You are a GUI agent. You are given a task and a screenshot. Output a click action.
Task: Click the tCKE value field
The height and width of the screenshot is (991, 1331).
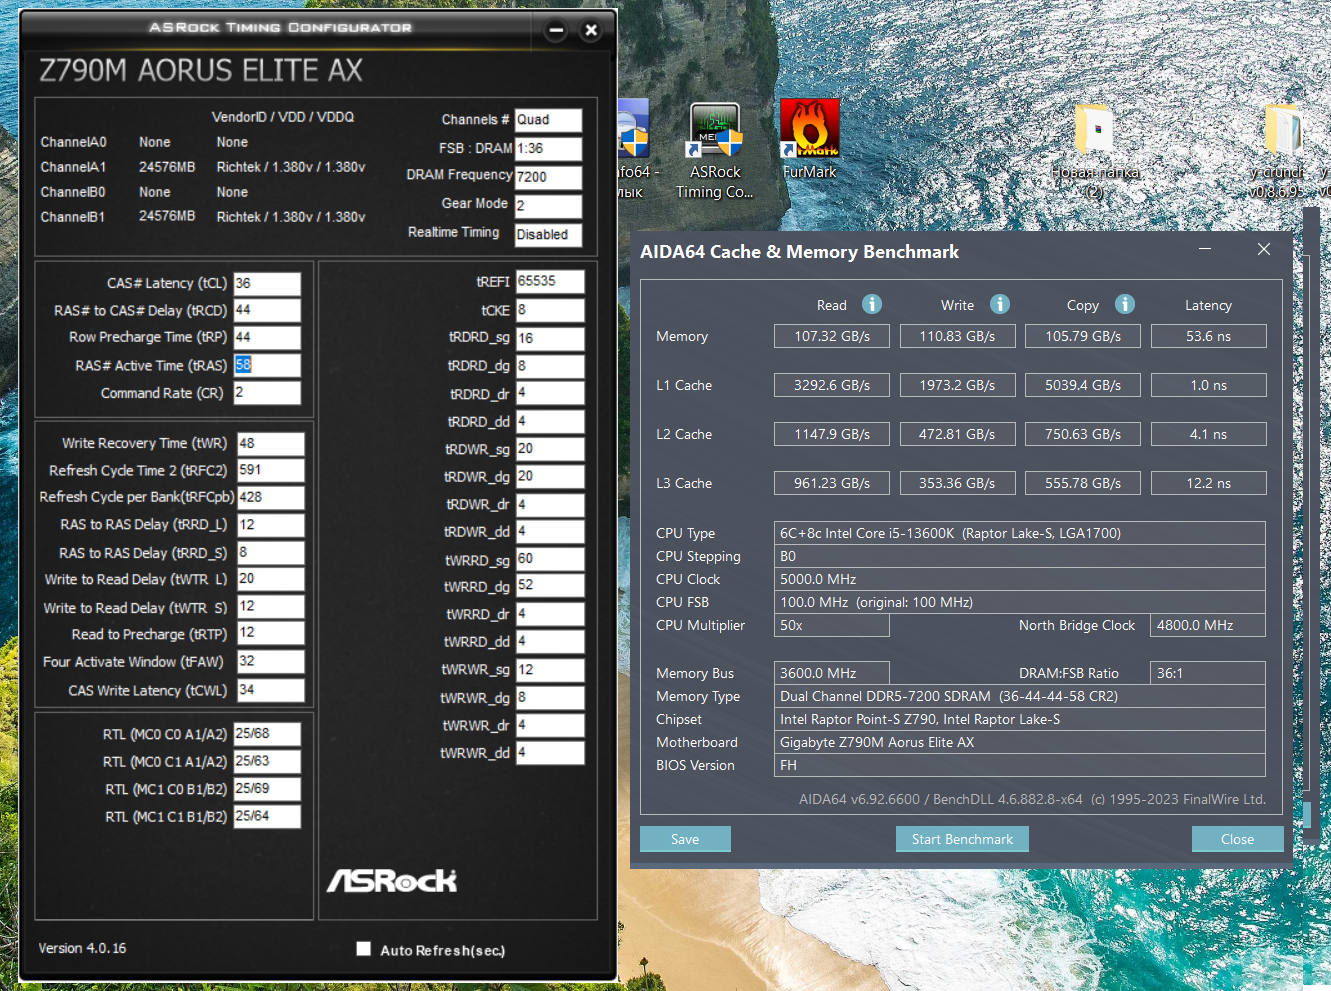550,310
